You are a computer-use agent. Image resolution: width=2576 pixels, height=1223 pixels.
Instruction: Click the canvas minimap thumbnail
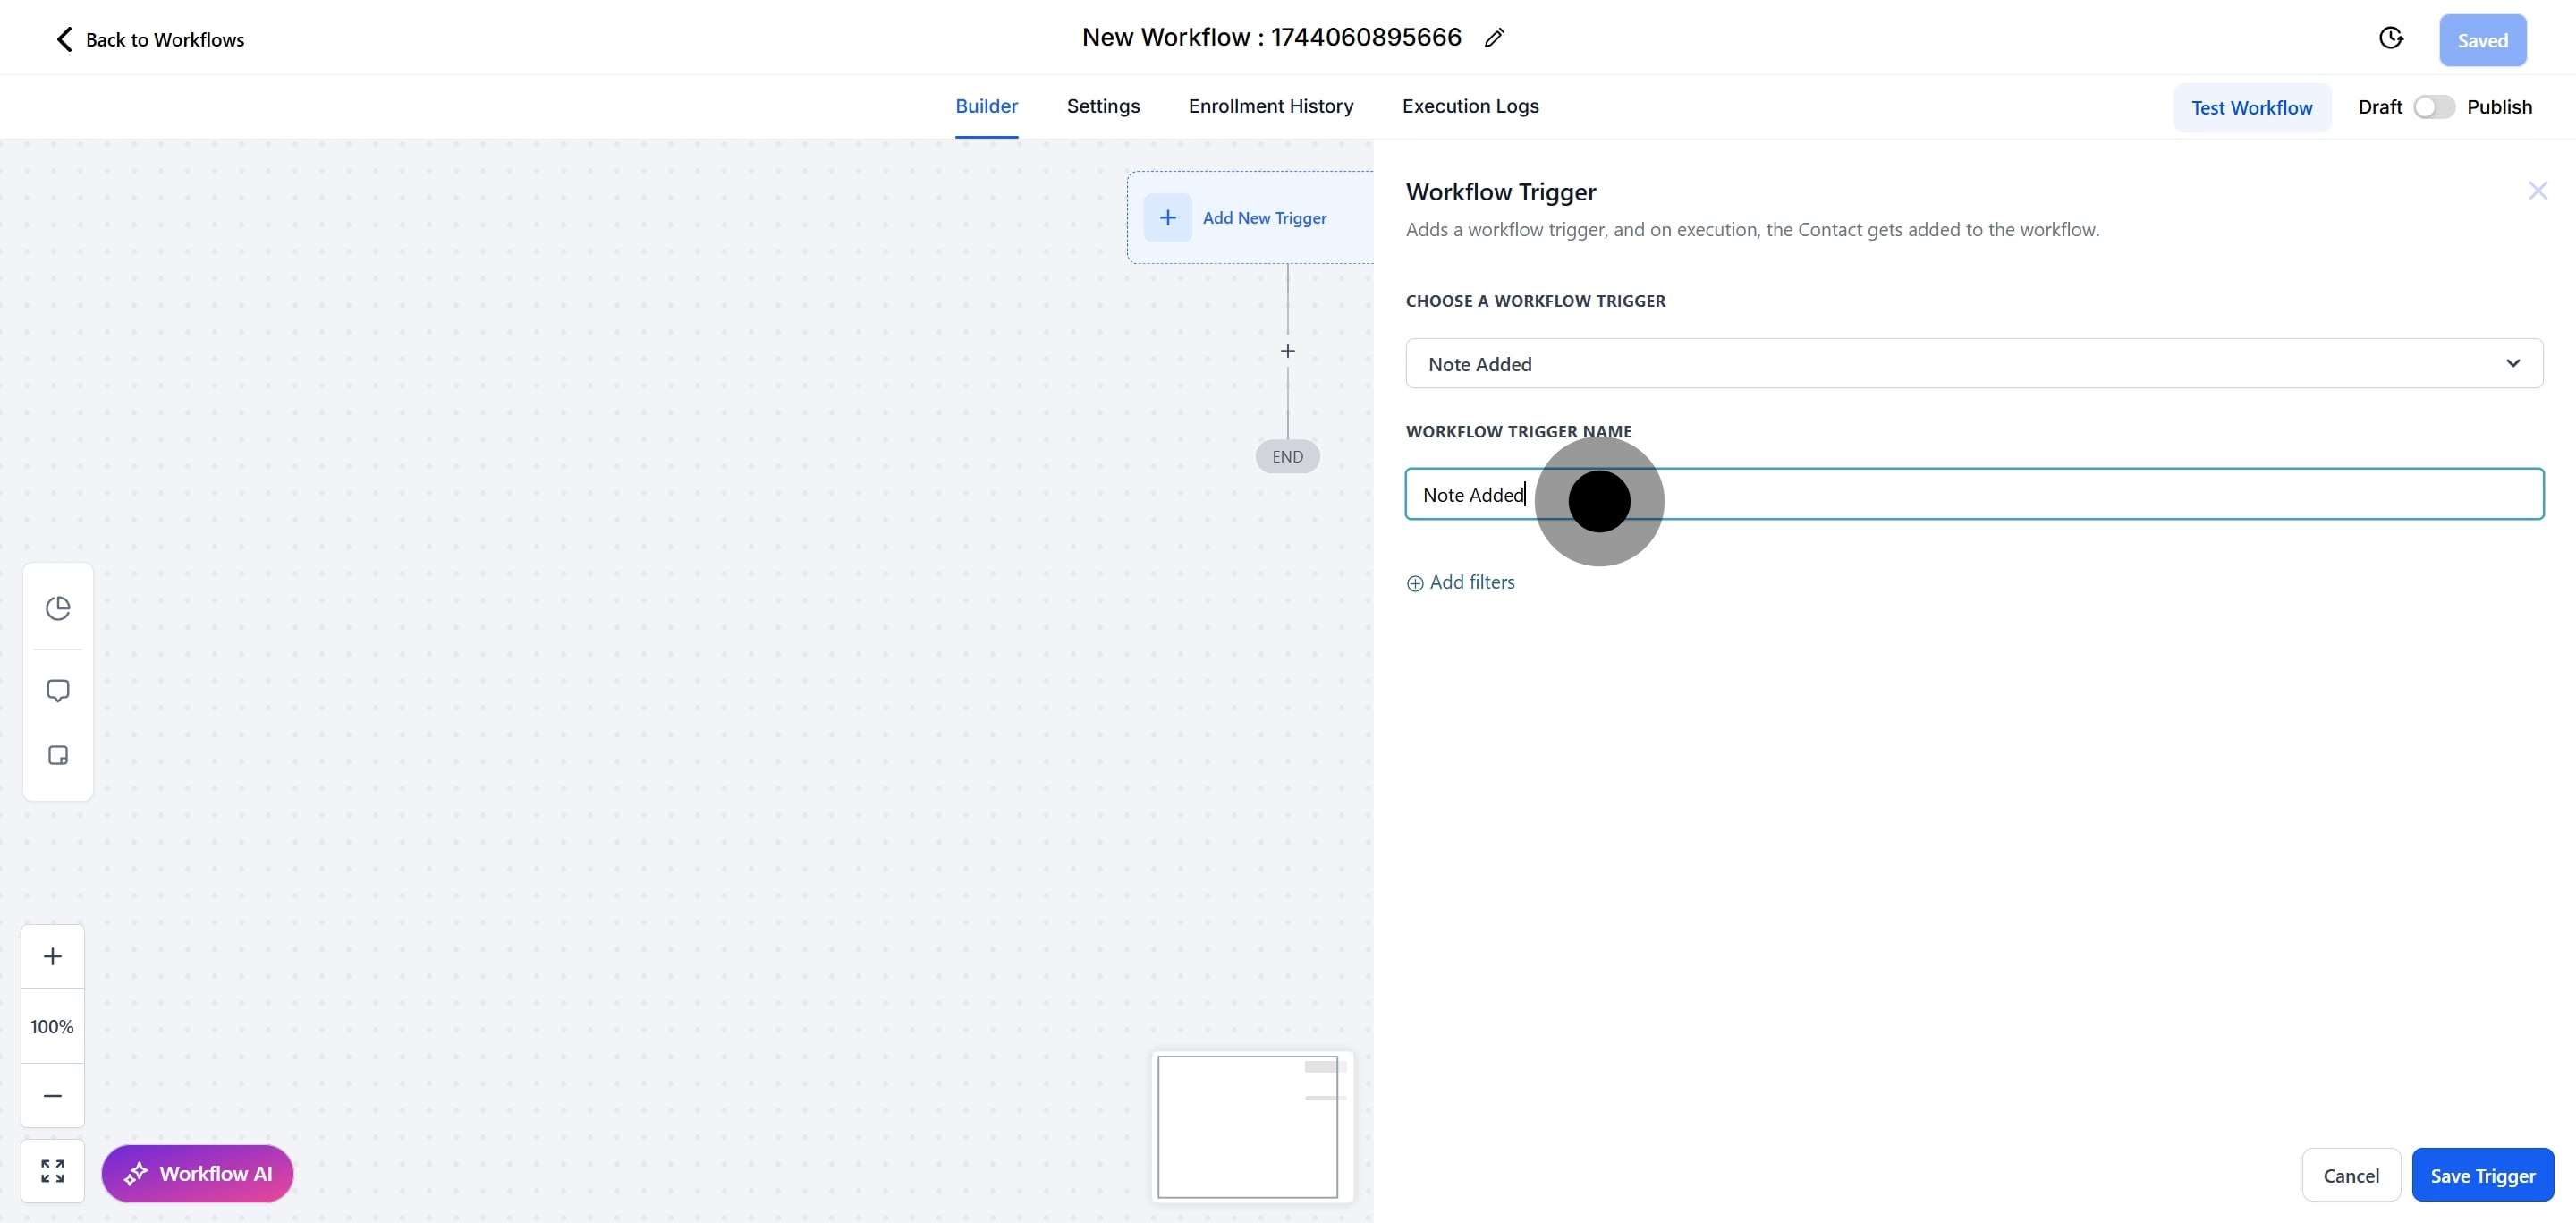(x=1247, y=1126)
